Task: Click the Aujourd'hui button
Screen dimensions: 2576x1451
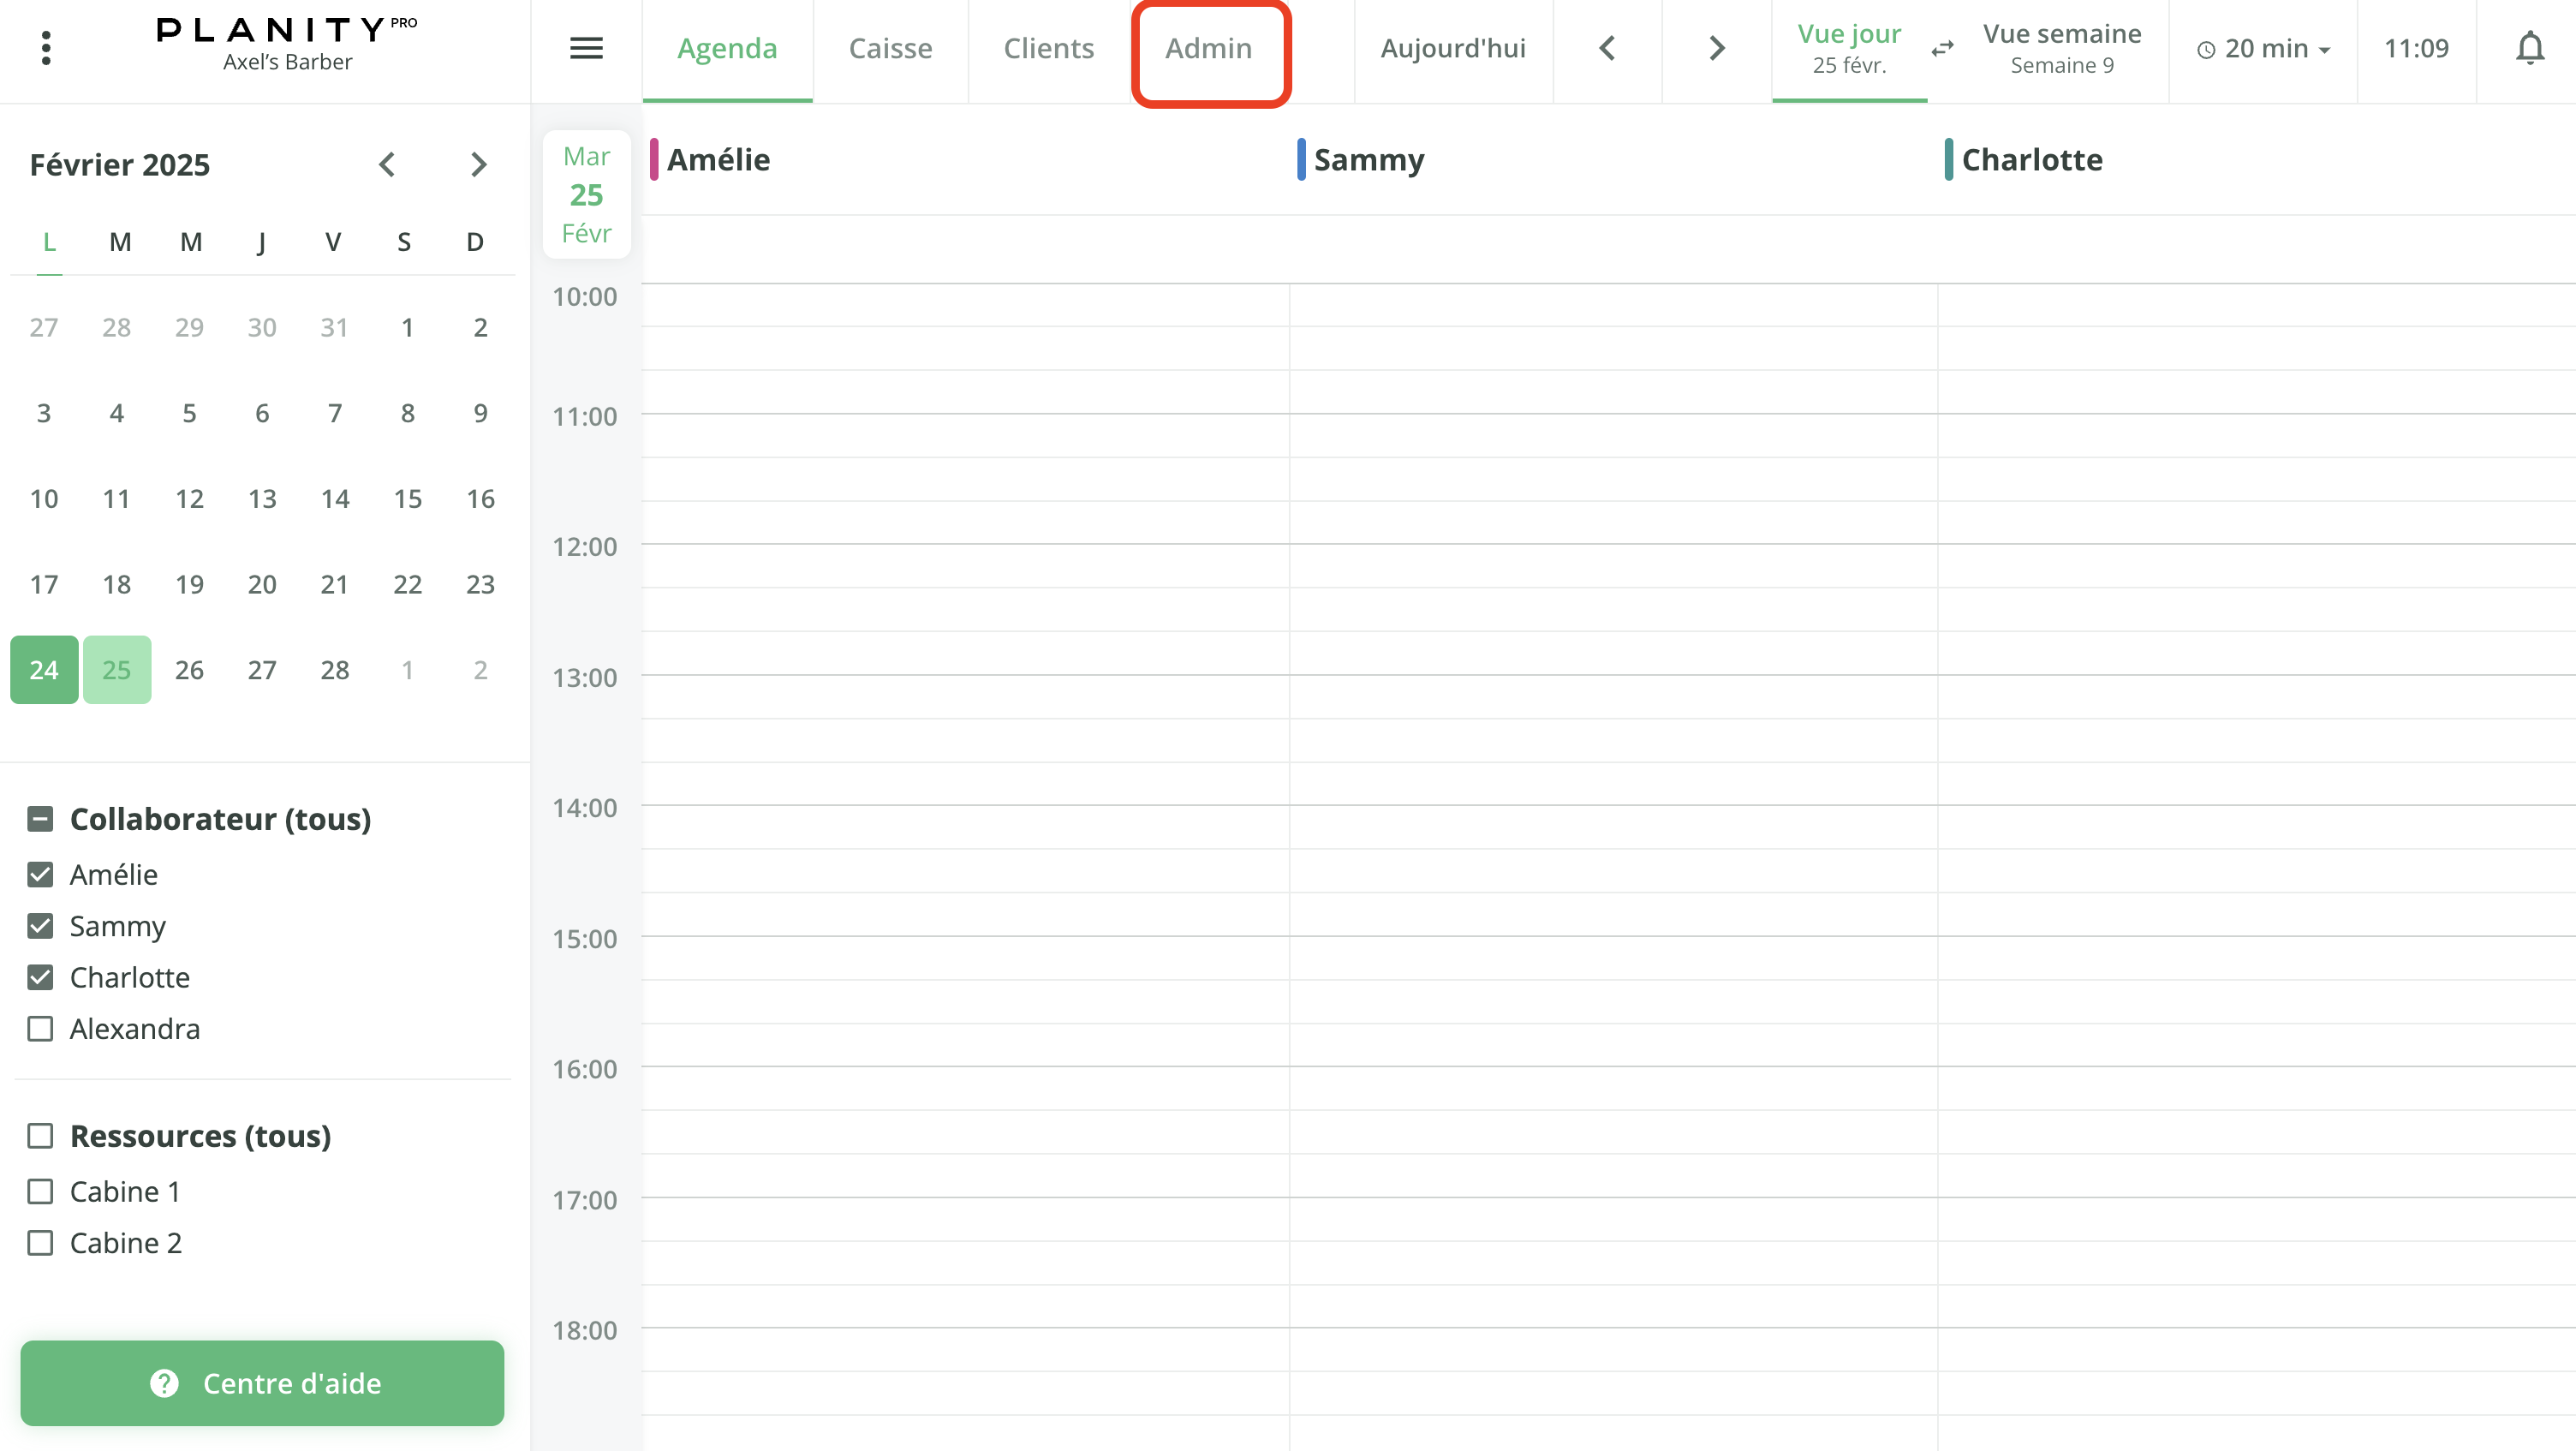Action: (1452, 47)
